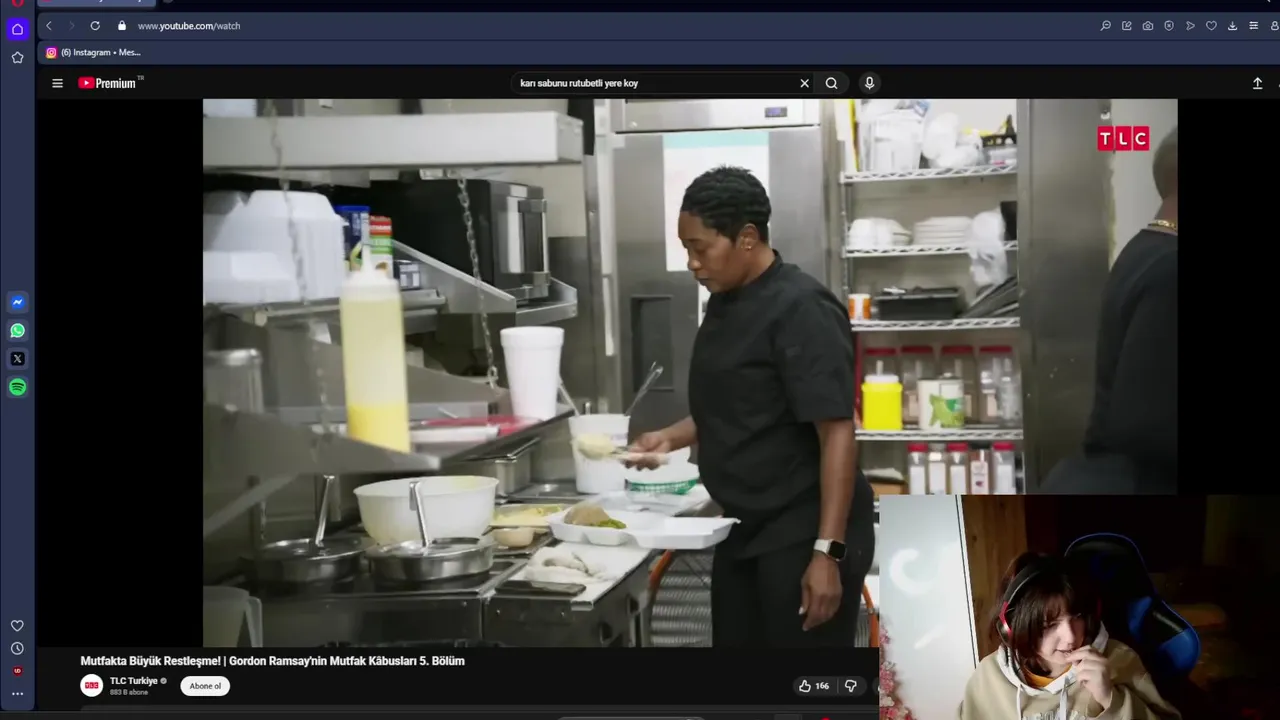
Task: Open the profile account icon in toolbar
Action: point(1274,26)
